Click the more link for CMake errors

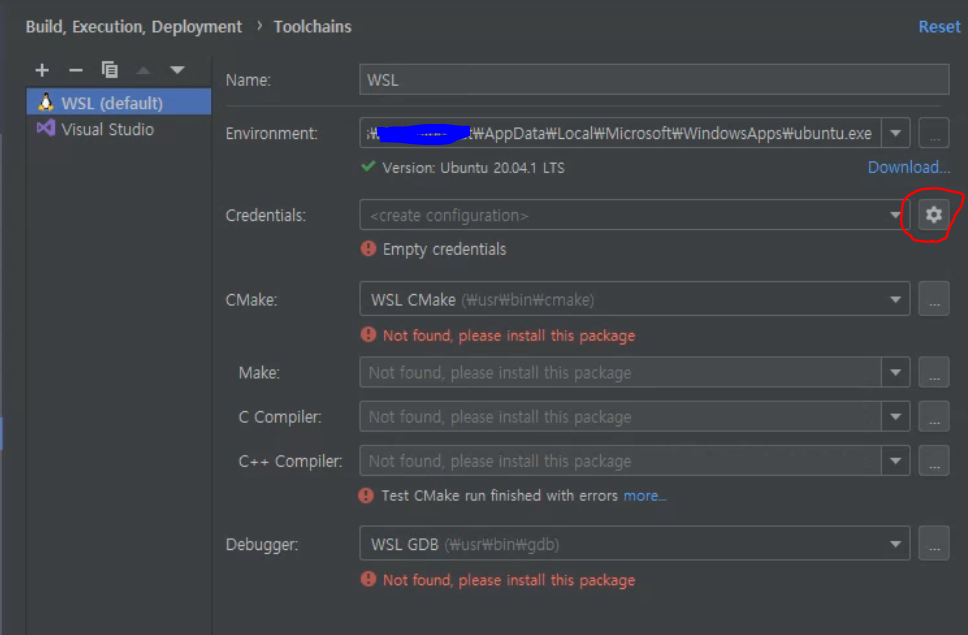point(645,496)
